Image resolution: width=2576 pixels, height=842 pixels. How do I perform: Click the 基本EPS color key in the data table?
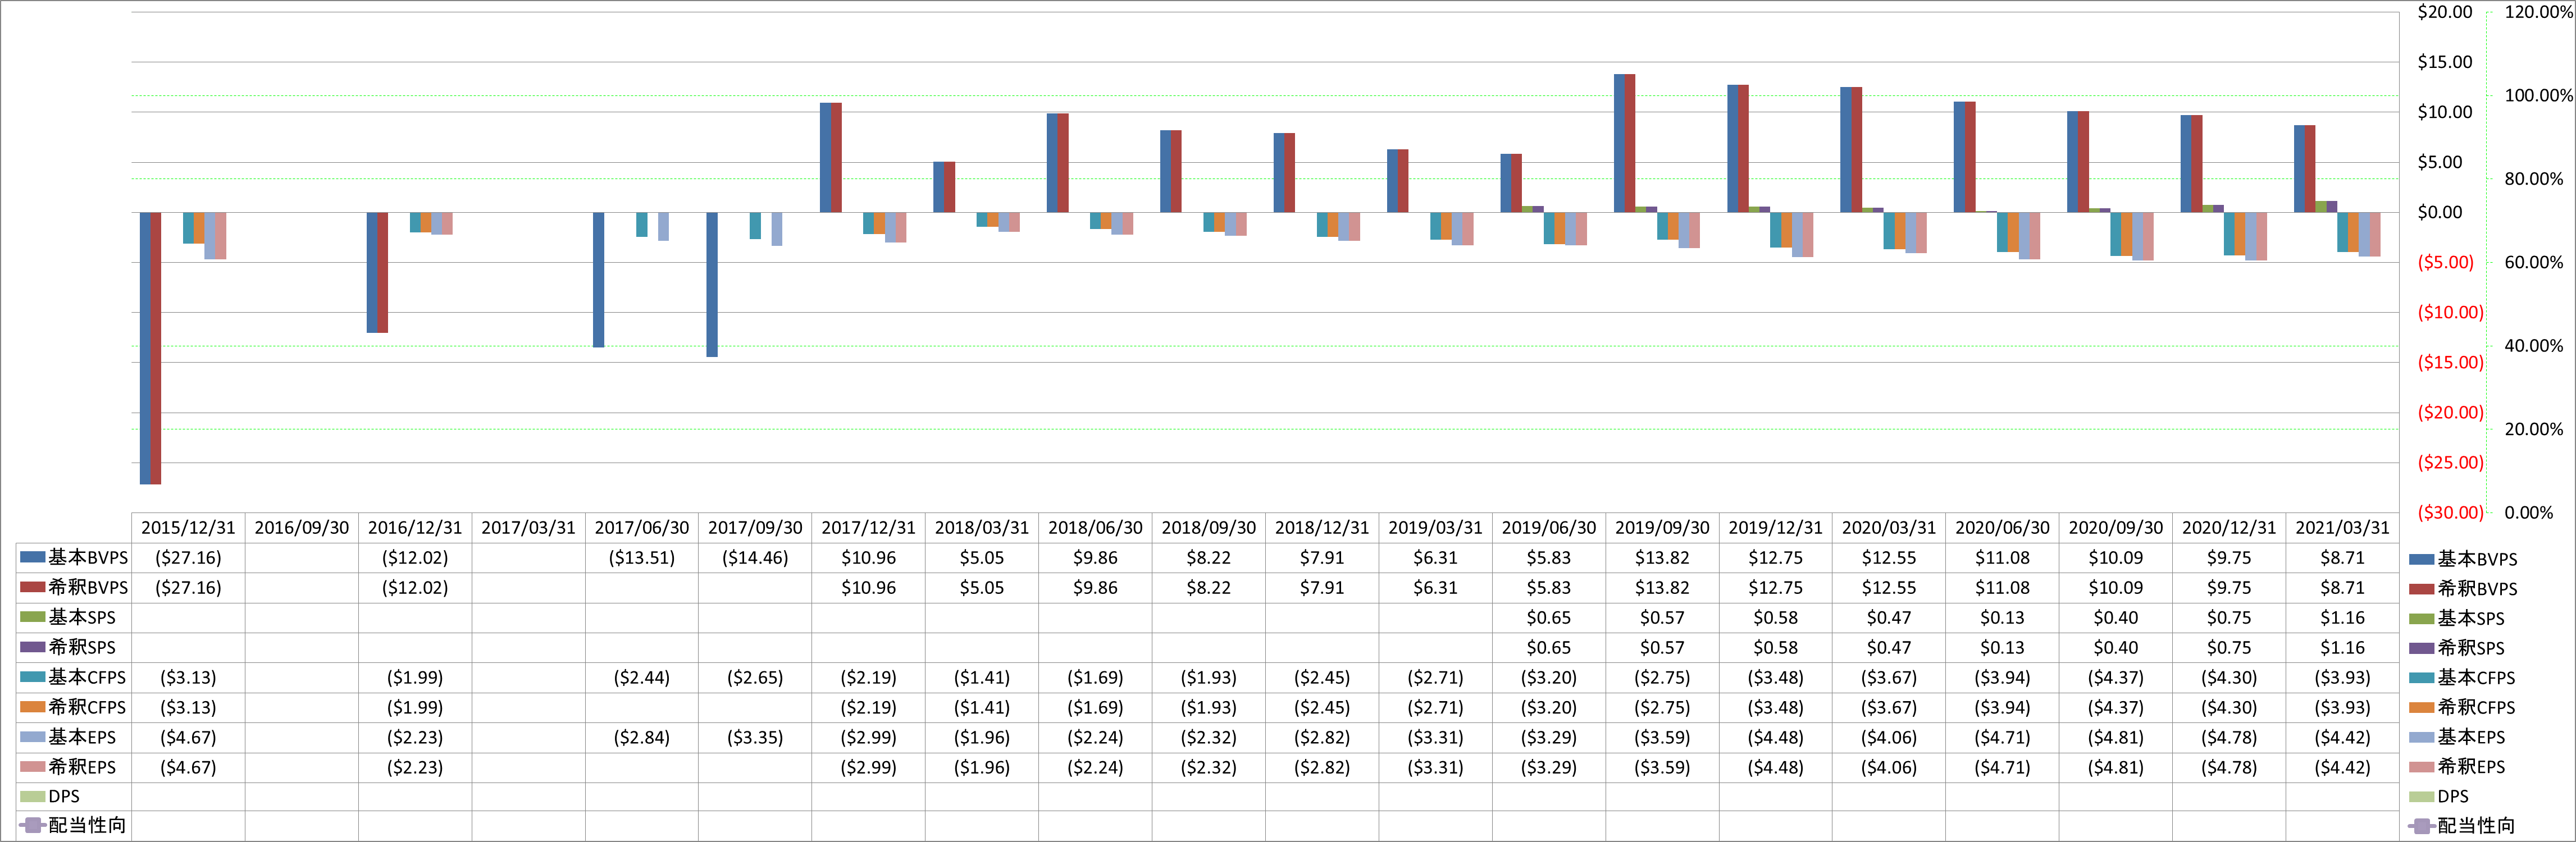coord(33,737)
